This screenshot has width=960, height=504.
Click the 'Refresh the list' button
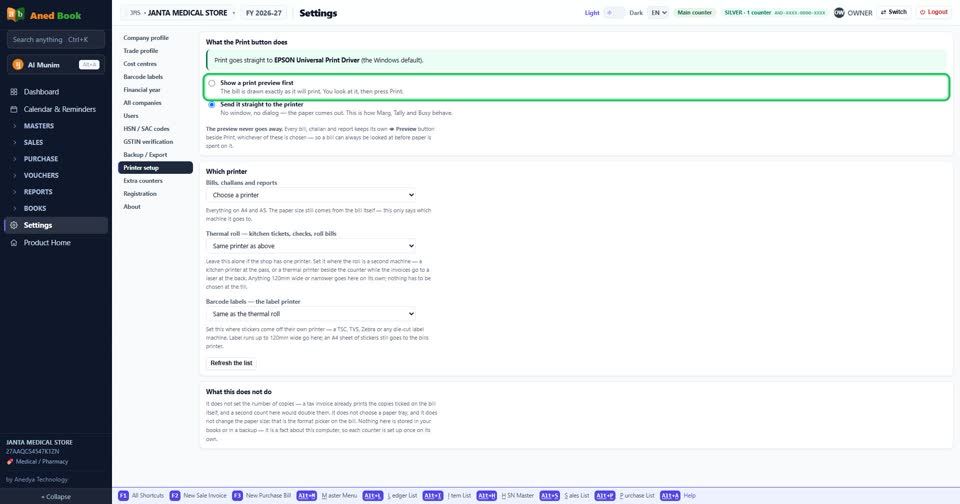(x=231, y=363)
